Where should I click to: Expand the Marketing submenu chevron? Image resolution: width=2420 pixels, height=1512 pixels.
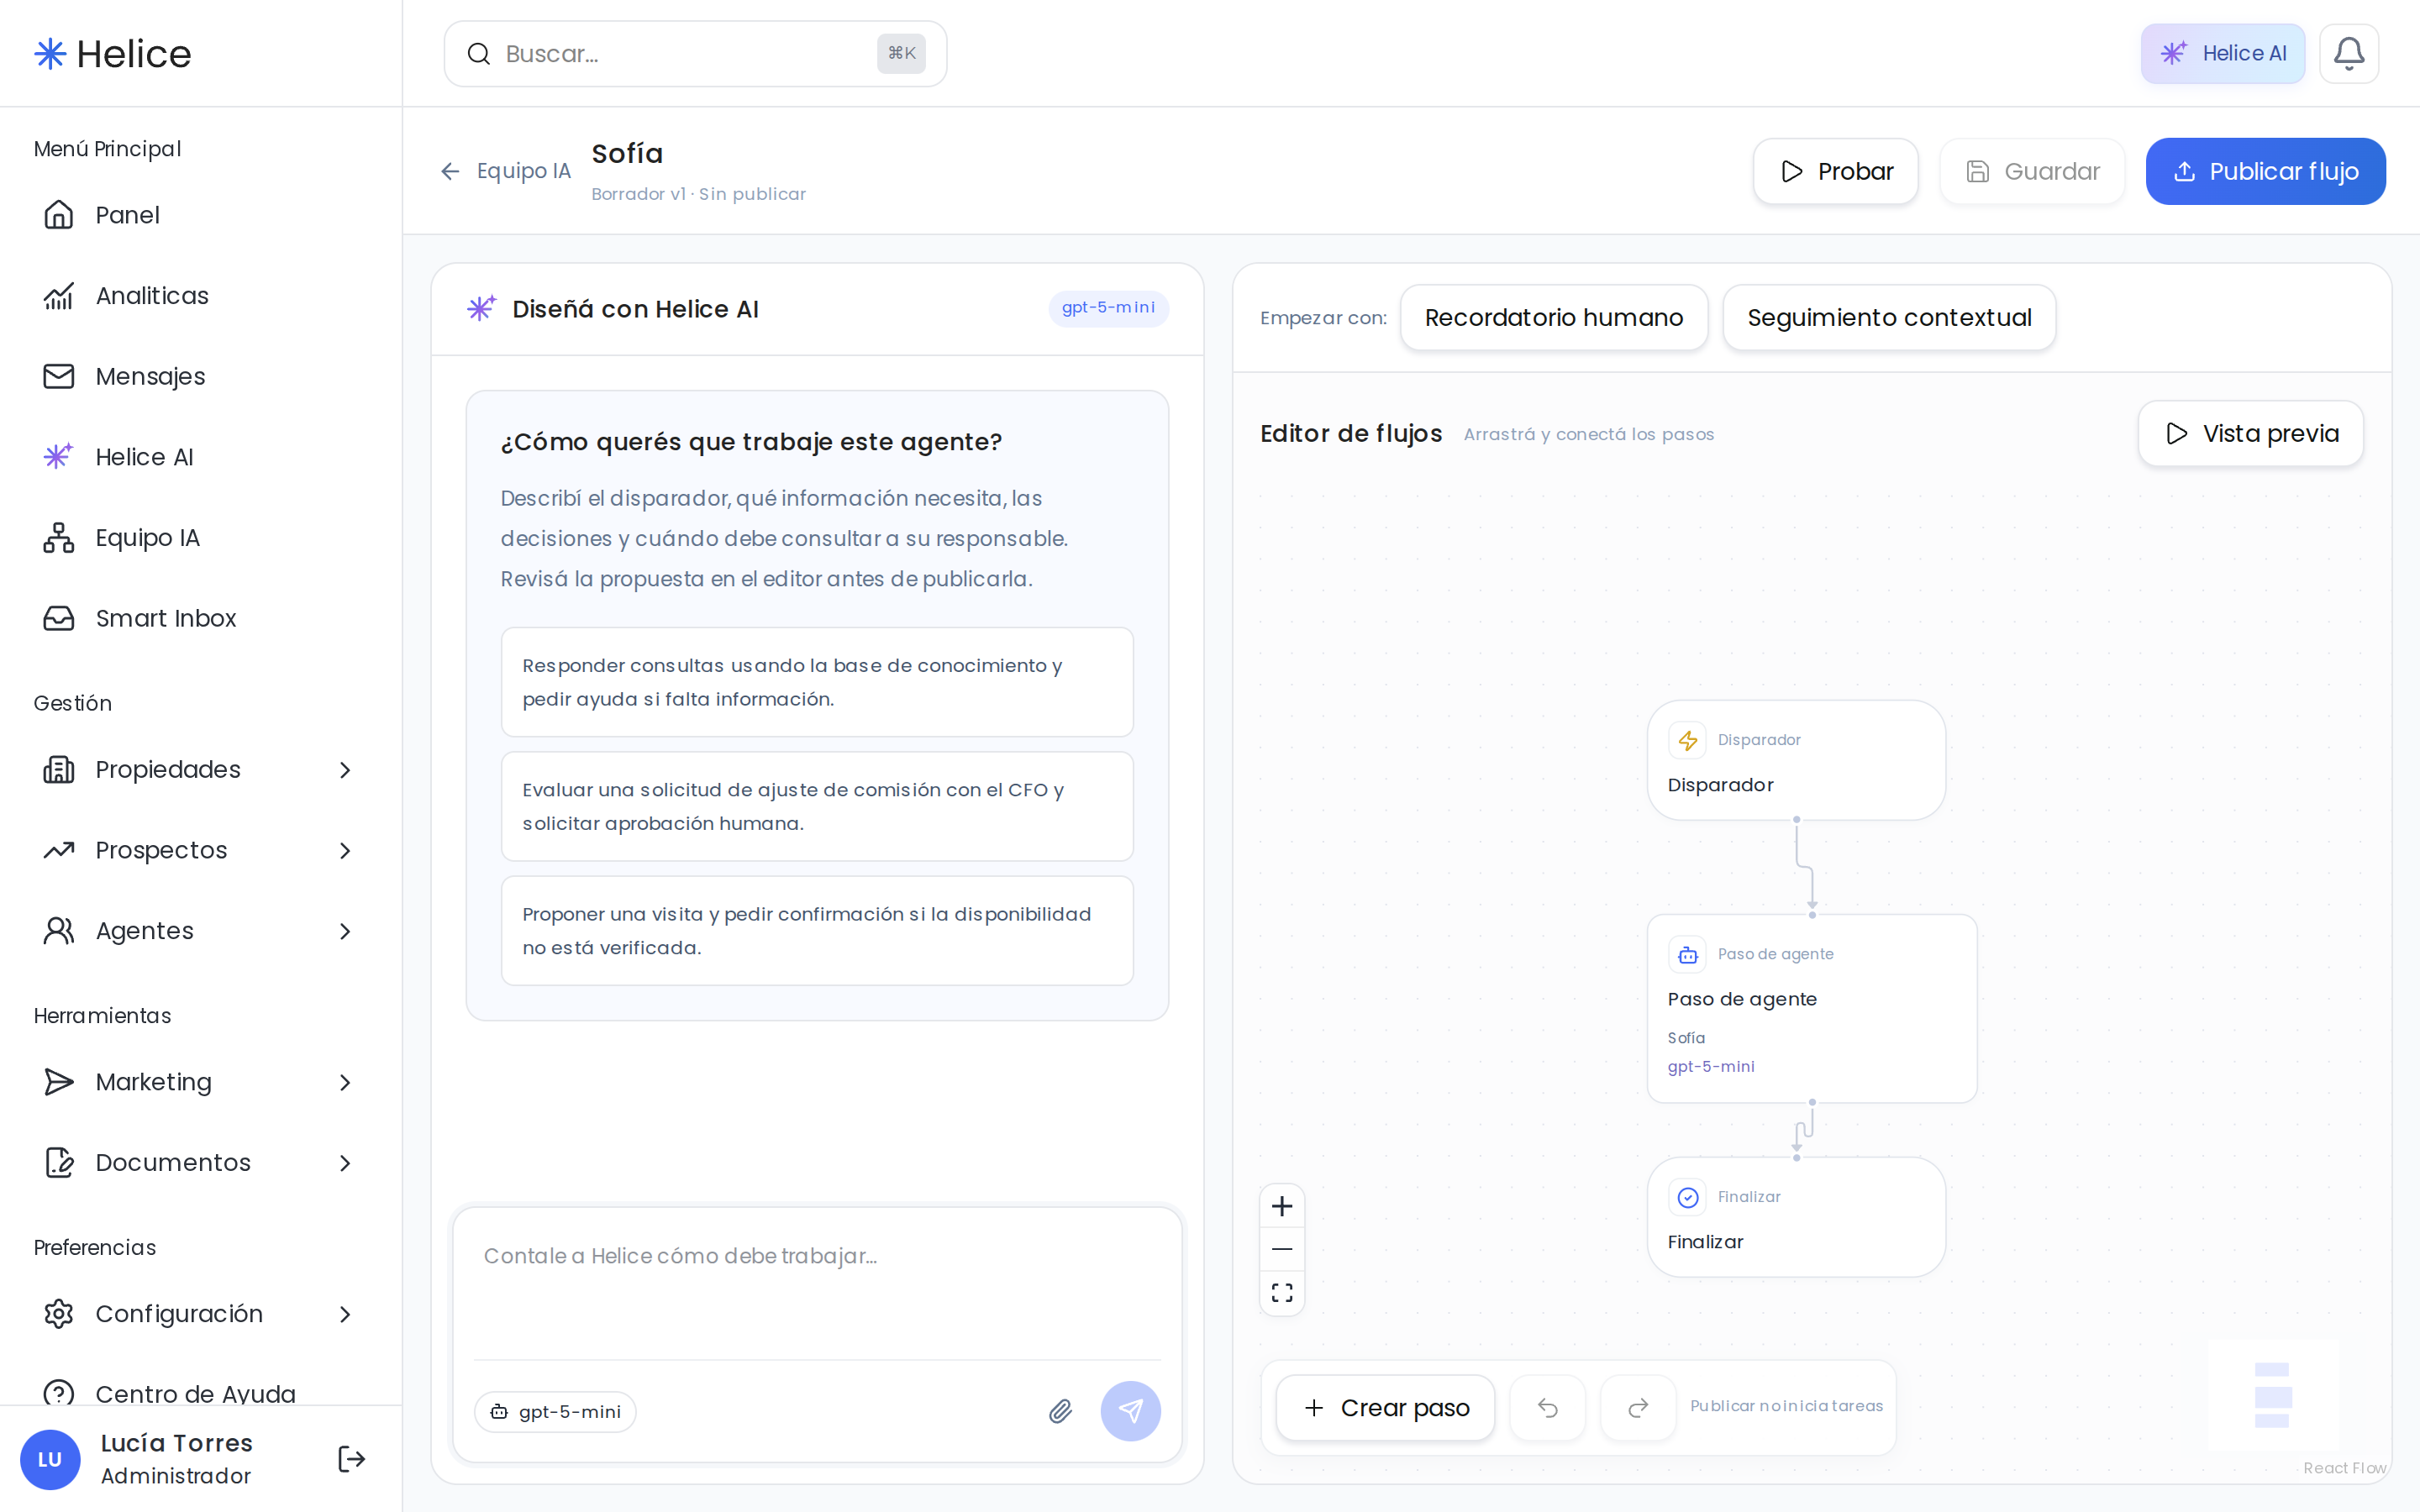pos(345,1082)
